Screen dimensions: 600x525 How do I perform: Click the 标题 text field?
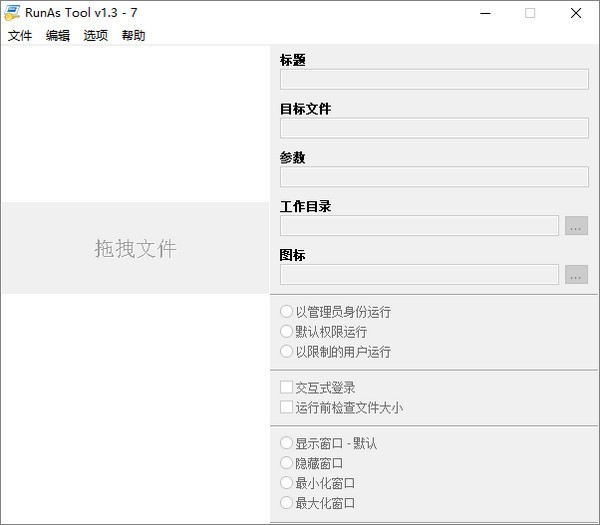(434, 80)
